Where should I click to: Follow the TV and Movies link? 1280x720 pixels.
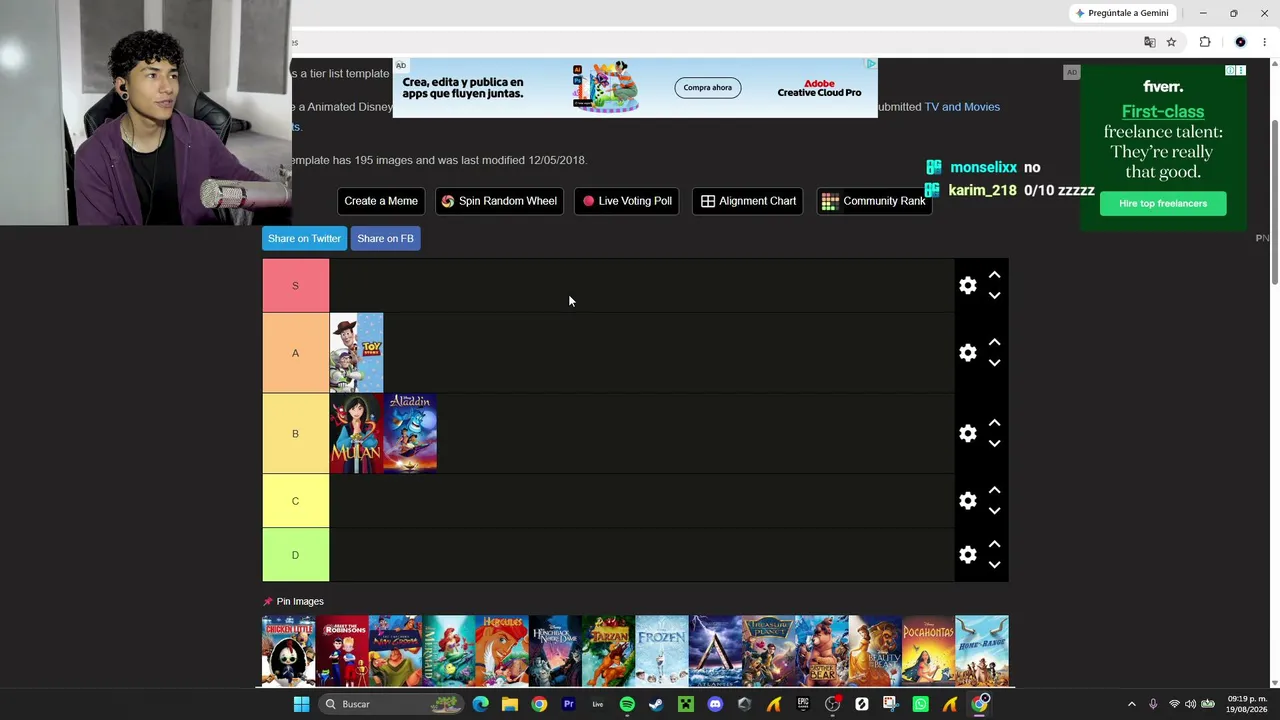tap(962, 107)
